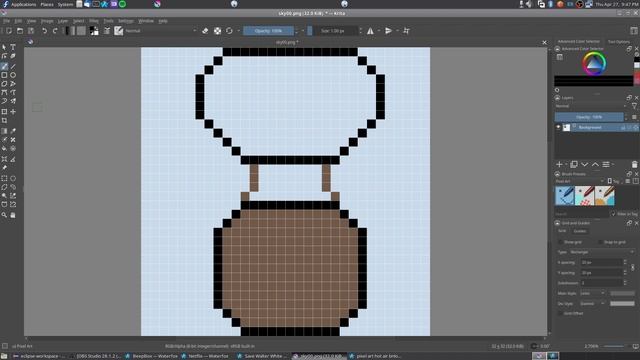Open the wrap-around mode icon
The image size is (640, 360).
point(406,31)
